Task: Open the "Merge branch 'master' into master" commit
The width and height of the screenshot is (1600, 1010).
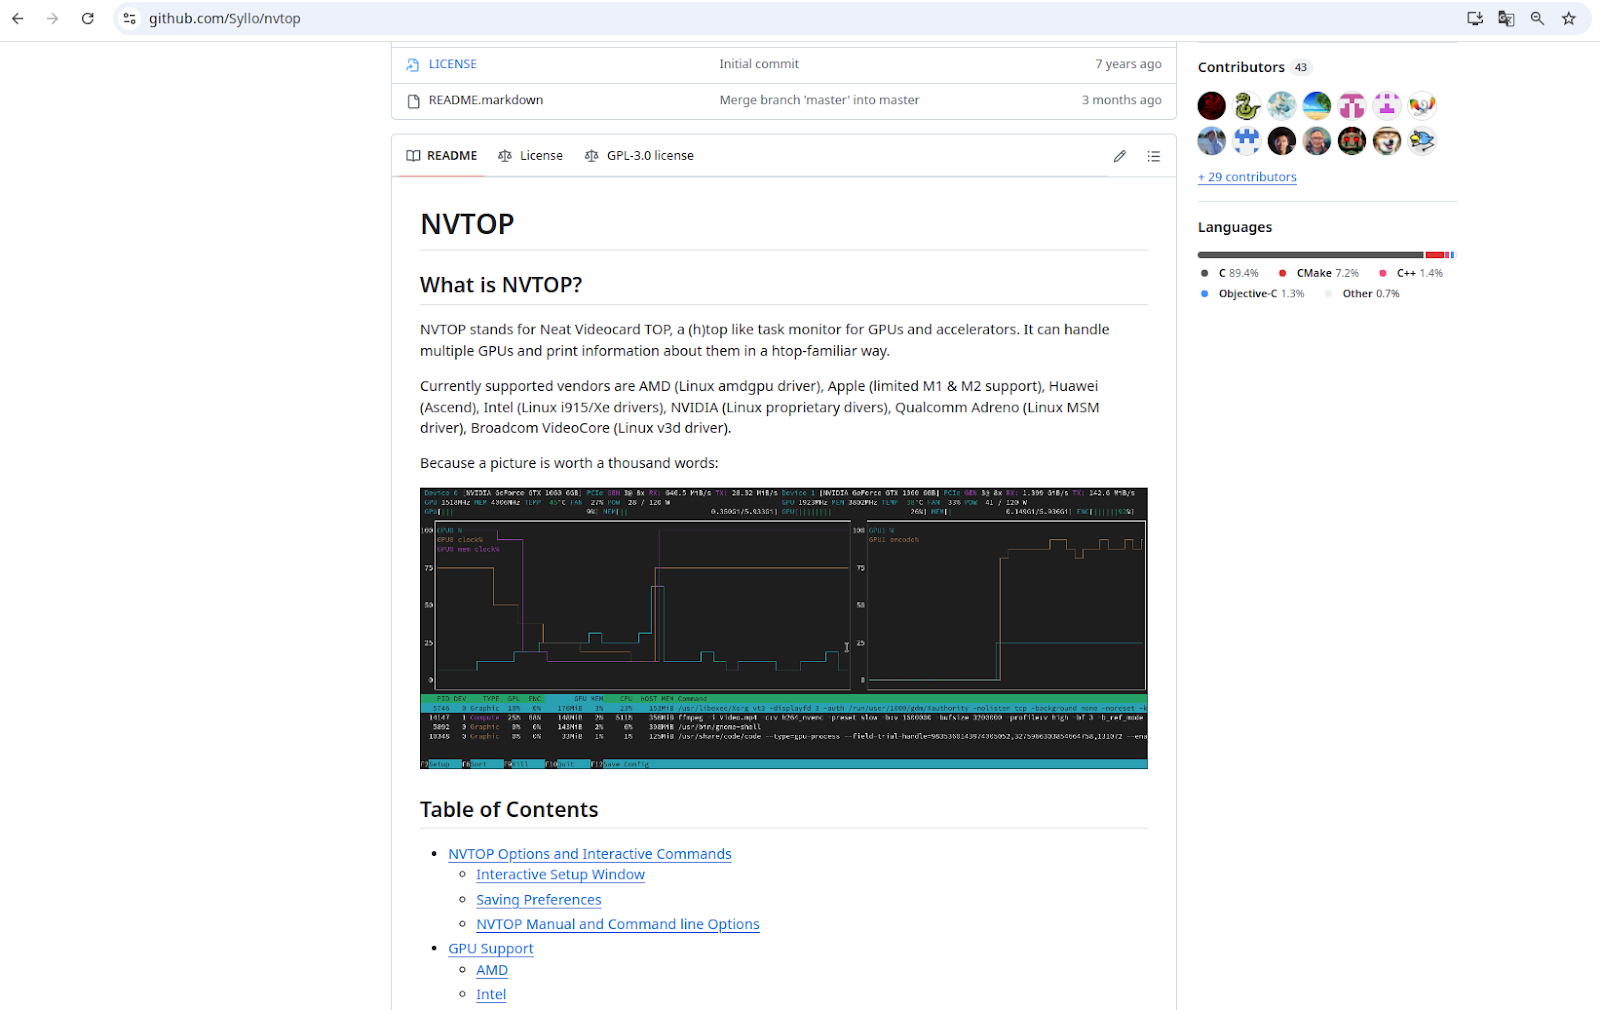Action: click(x=819, y=100)
